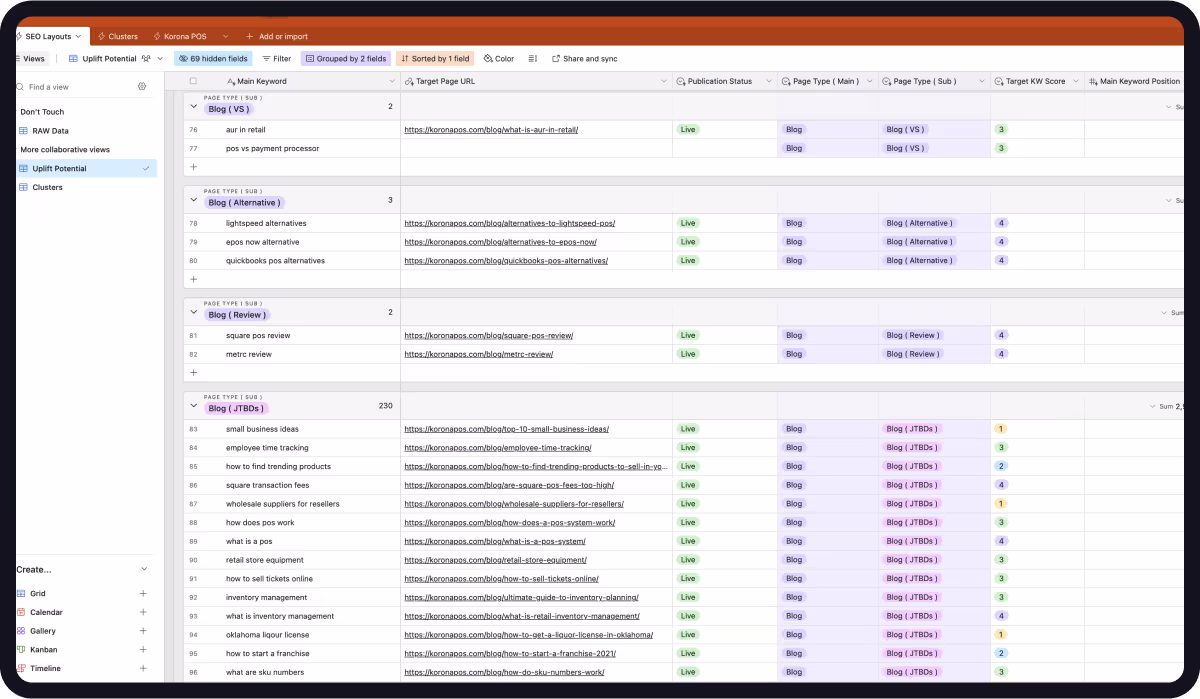This screenshot has height=699, width=1200.
Task: Add a new Gallery view
Action: (143, 631)
